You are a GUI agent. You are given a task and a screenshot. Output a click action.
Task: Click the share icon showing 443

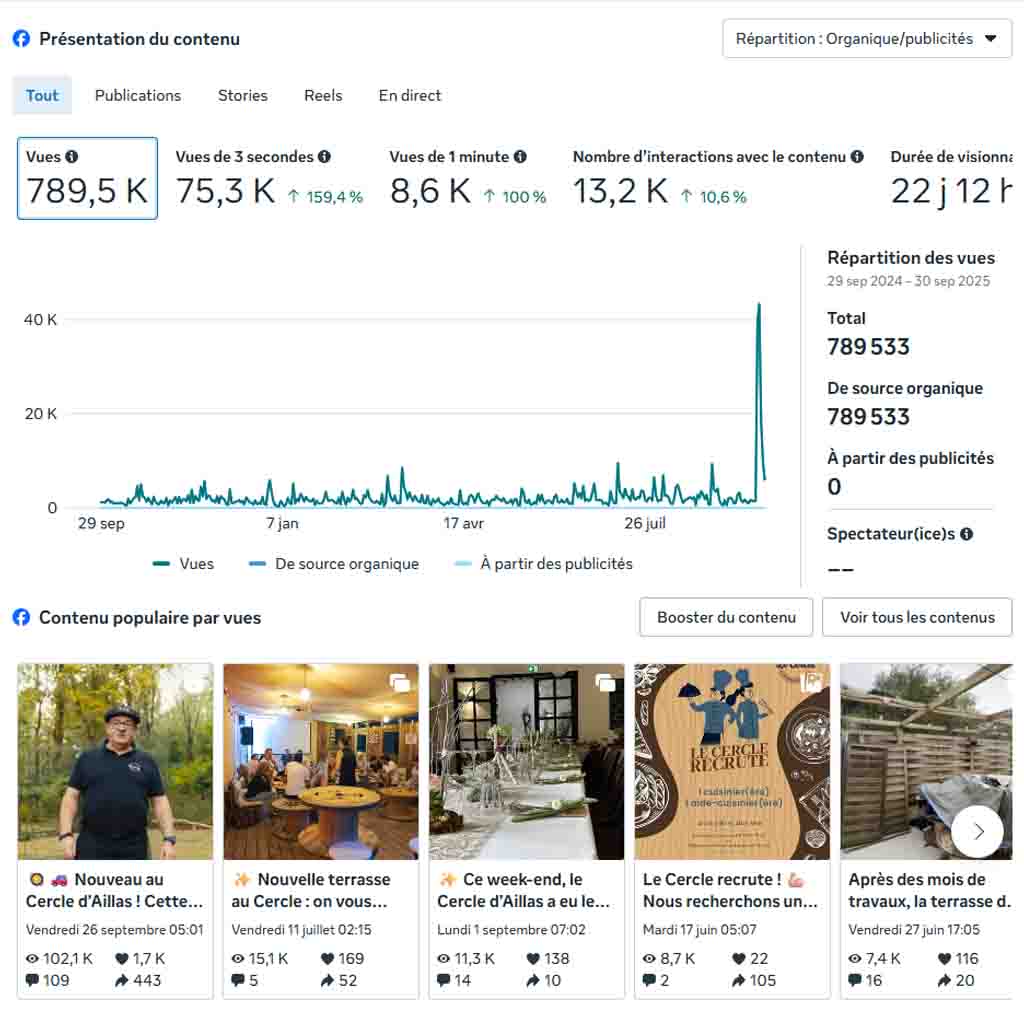tap(121, 980)
